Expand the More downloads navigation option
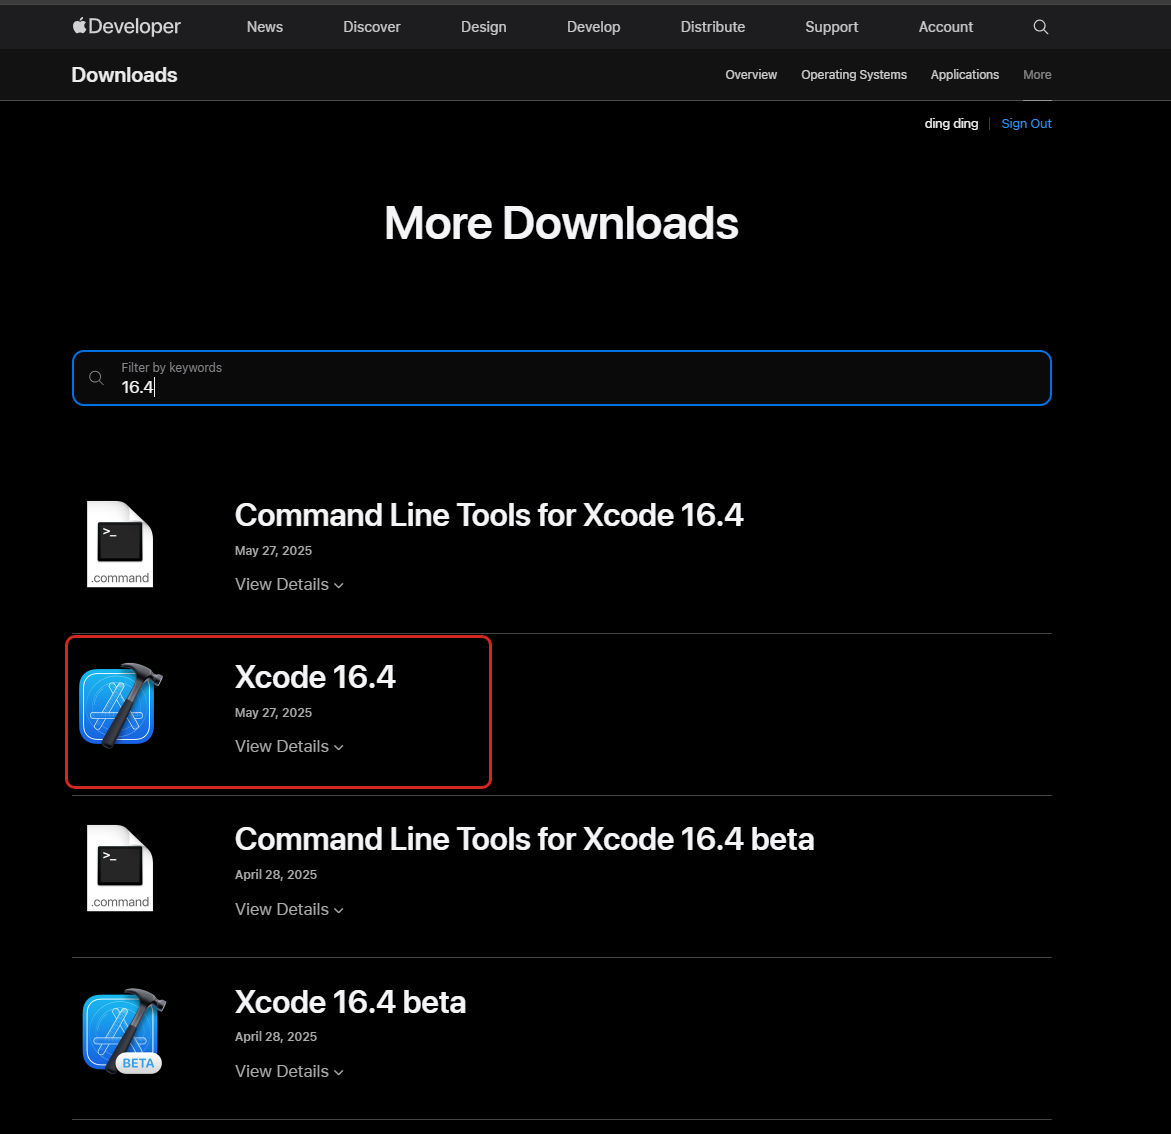The image size is (1171, 1134). pyautogui.click(x=1037, y=75)
